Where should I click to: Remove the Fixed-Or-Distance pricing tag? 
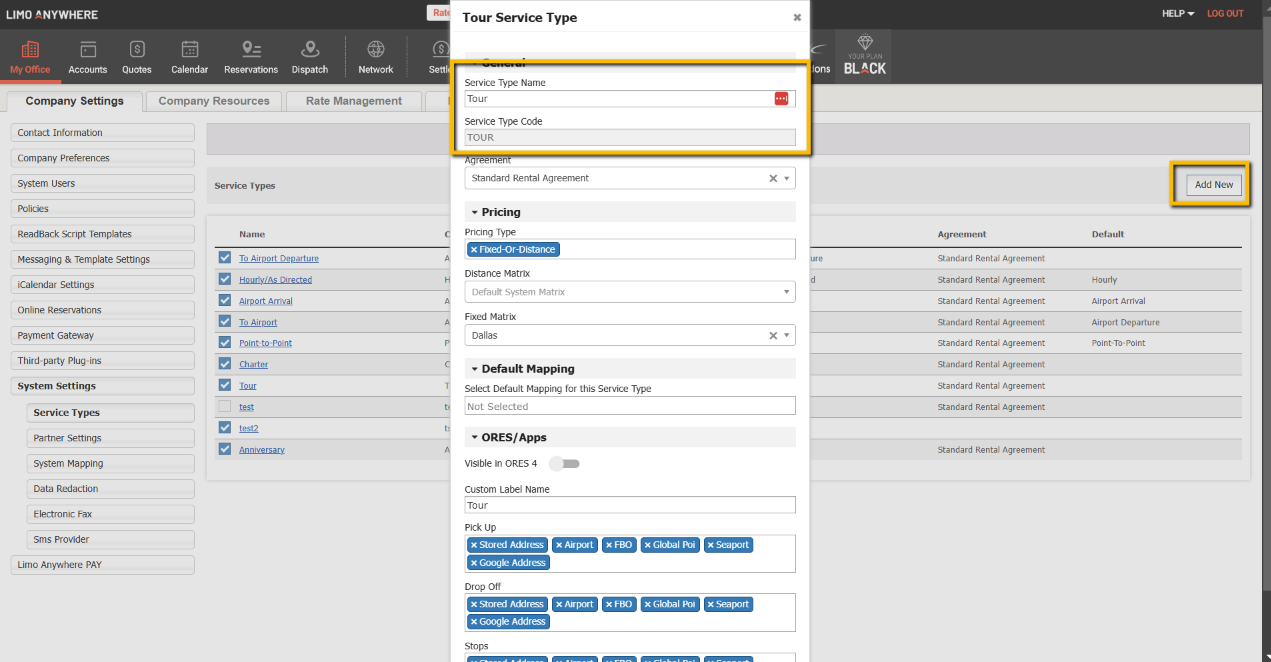pyautogui.click(x=474, y=249)
